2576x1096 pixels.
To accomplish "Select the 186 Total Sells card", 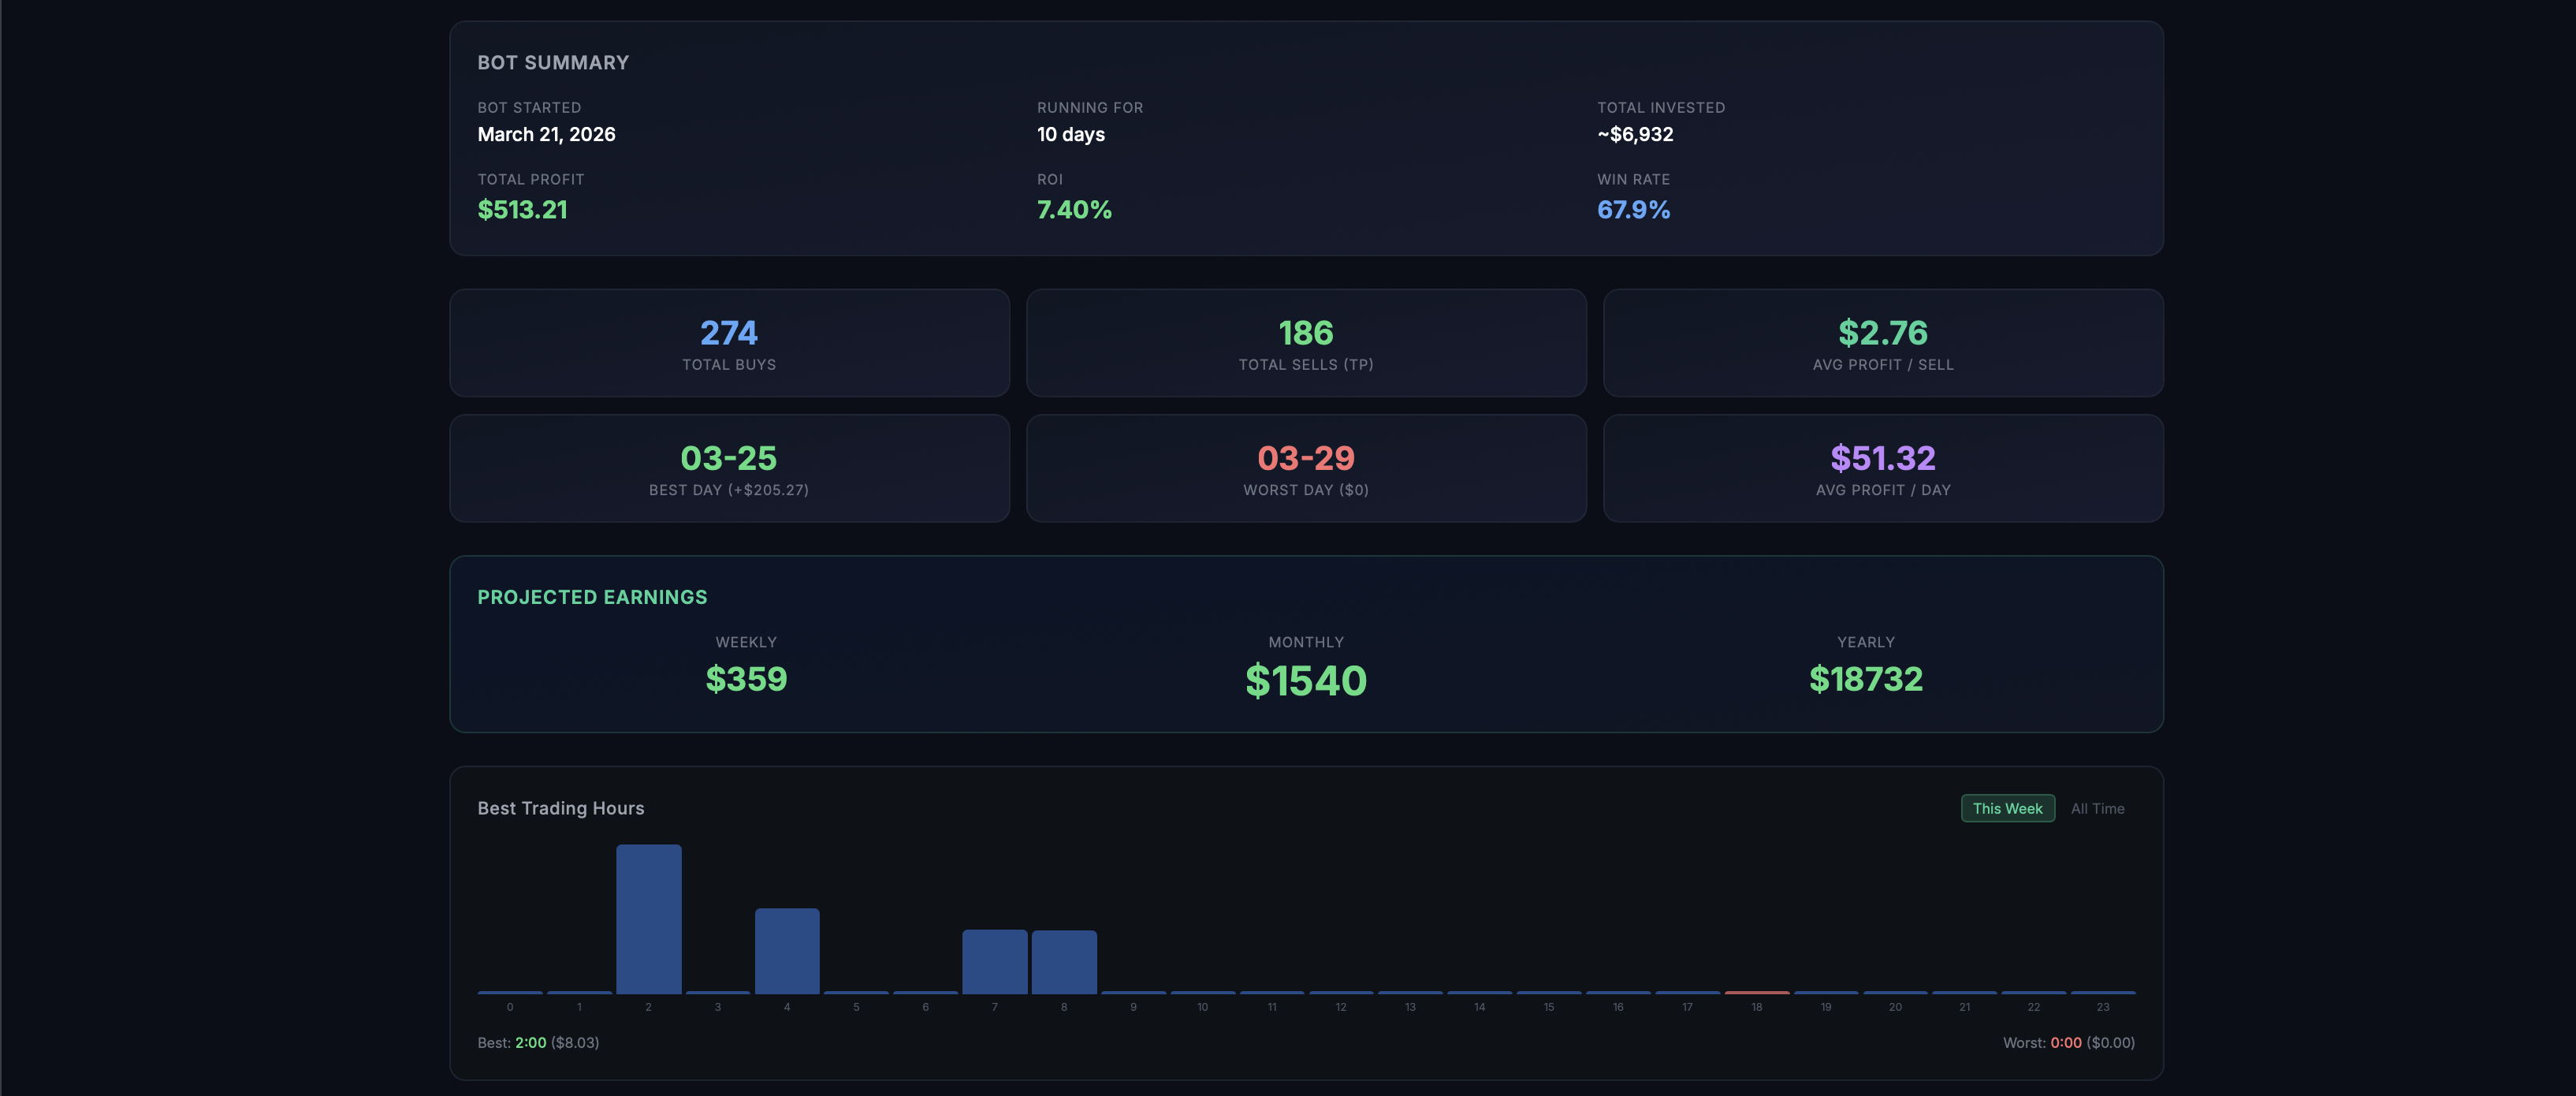I will pos(1306,343).
